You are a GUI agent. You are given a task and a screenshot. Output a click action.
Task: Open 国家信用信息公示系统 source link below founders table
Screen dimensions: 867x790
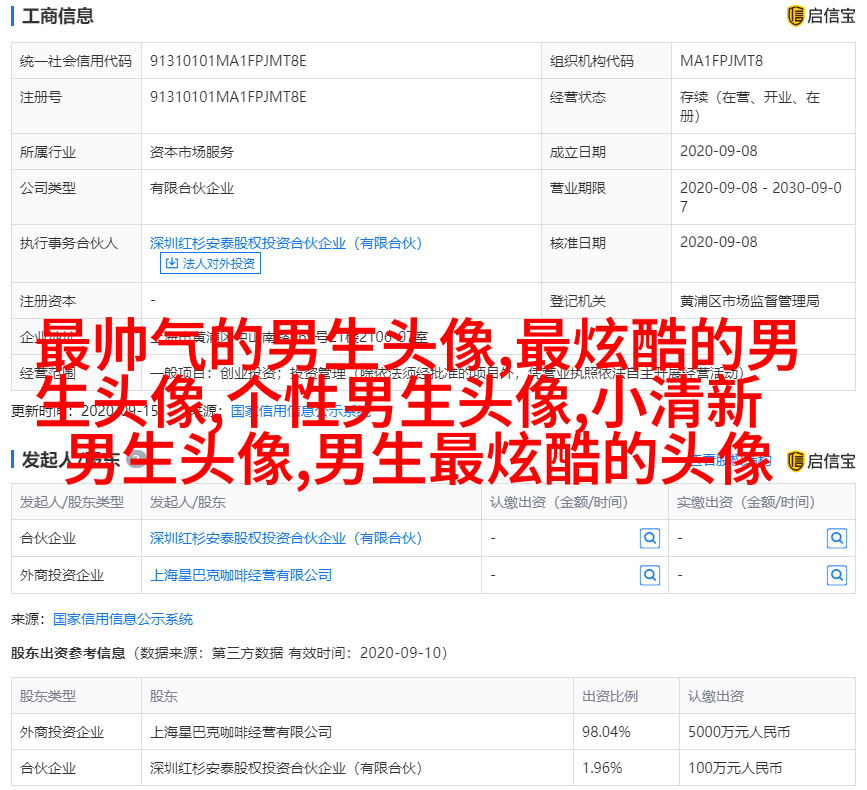tap(123, 619)
